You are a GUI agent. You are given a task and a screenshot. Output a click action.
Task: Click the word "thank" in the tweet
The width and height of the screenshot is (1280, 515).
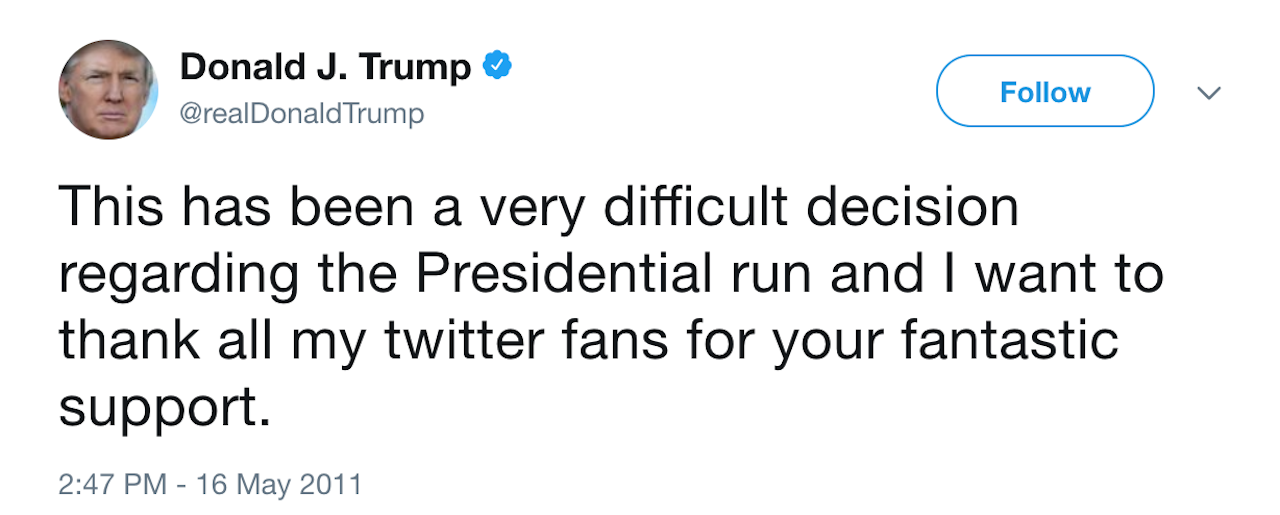[x=139, y=341]
